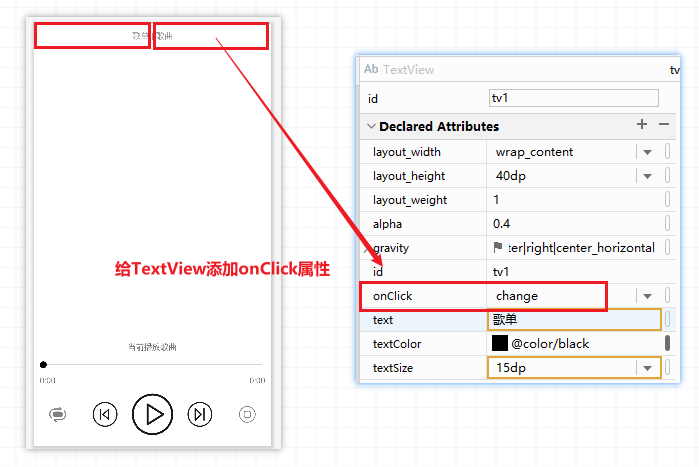Click resource picker beside layout_height row
The width and height of the screenshot is (699, 467).
tap(667, 176)
